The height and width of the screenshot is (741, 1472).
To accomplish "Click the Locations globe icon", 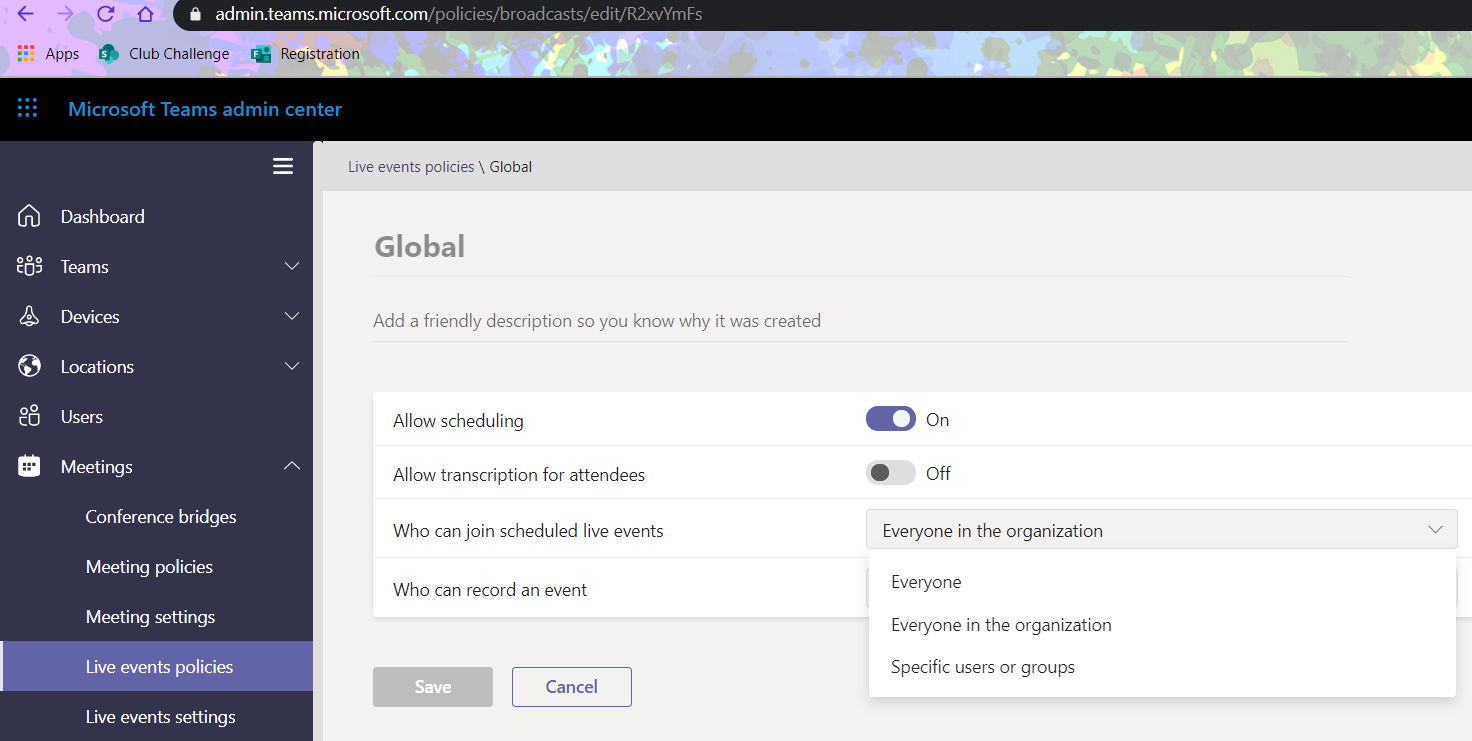I will [x=29, y=366].
